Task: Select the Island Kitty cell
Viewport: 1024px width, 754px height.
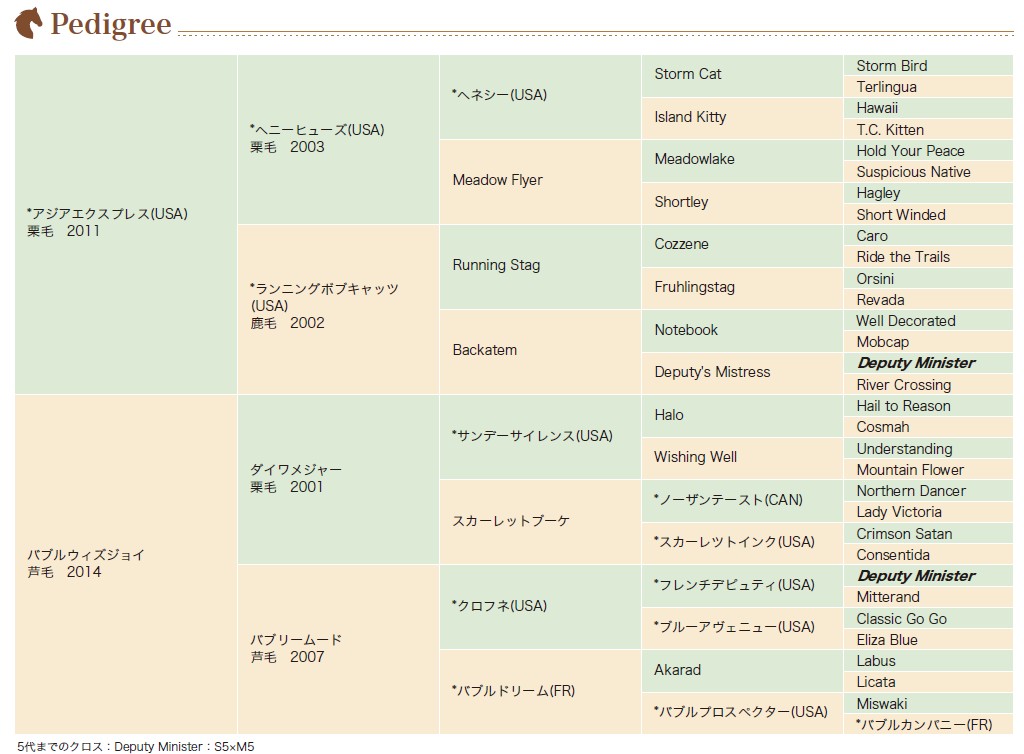Action: click(742, 118)
